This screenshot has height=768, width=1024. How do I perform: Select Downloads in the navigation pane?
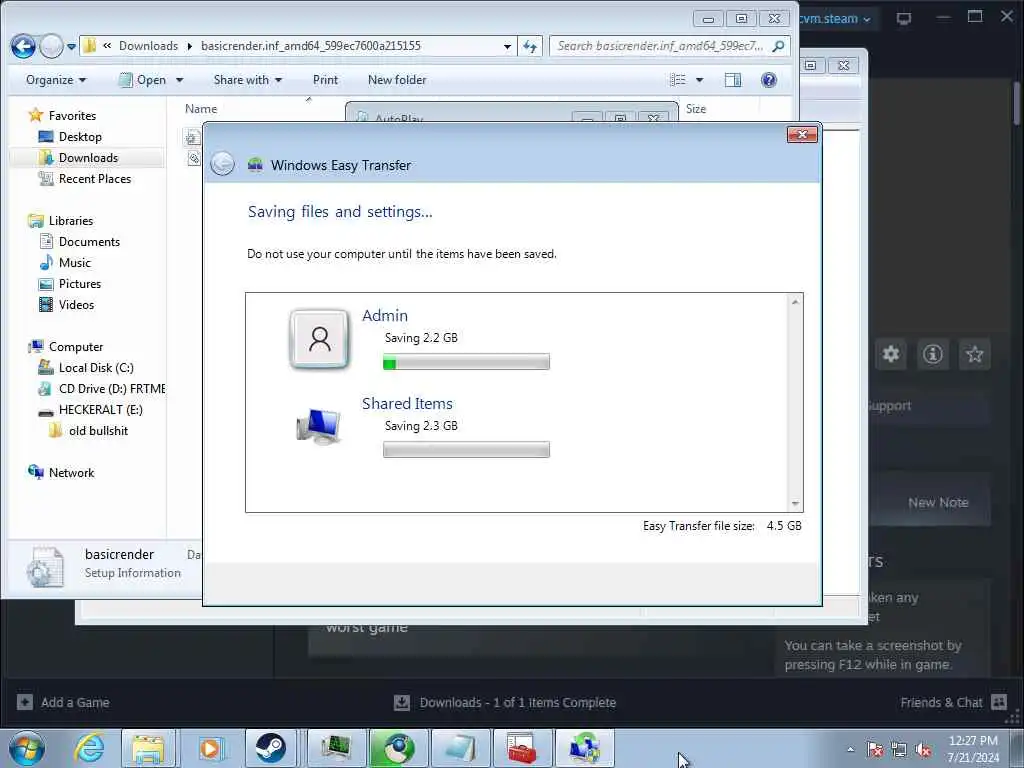coord(88,157)
